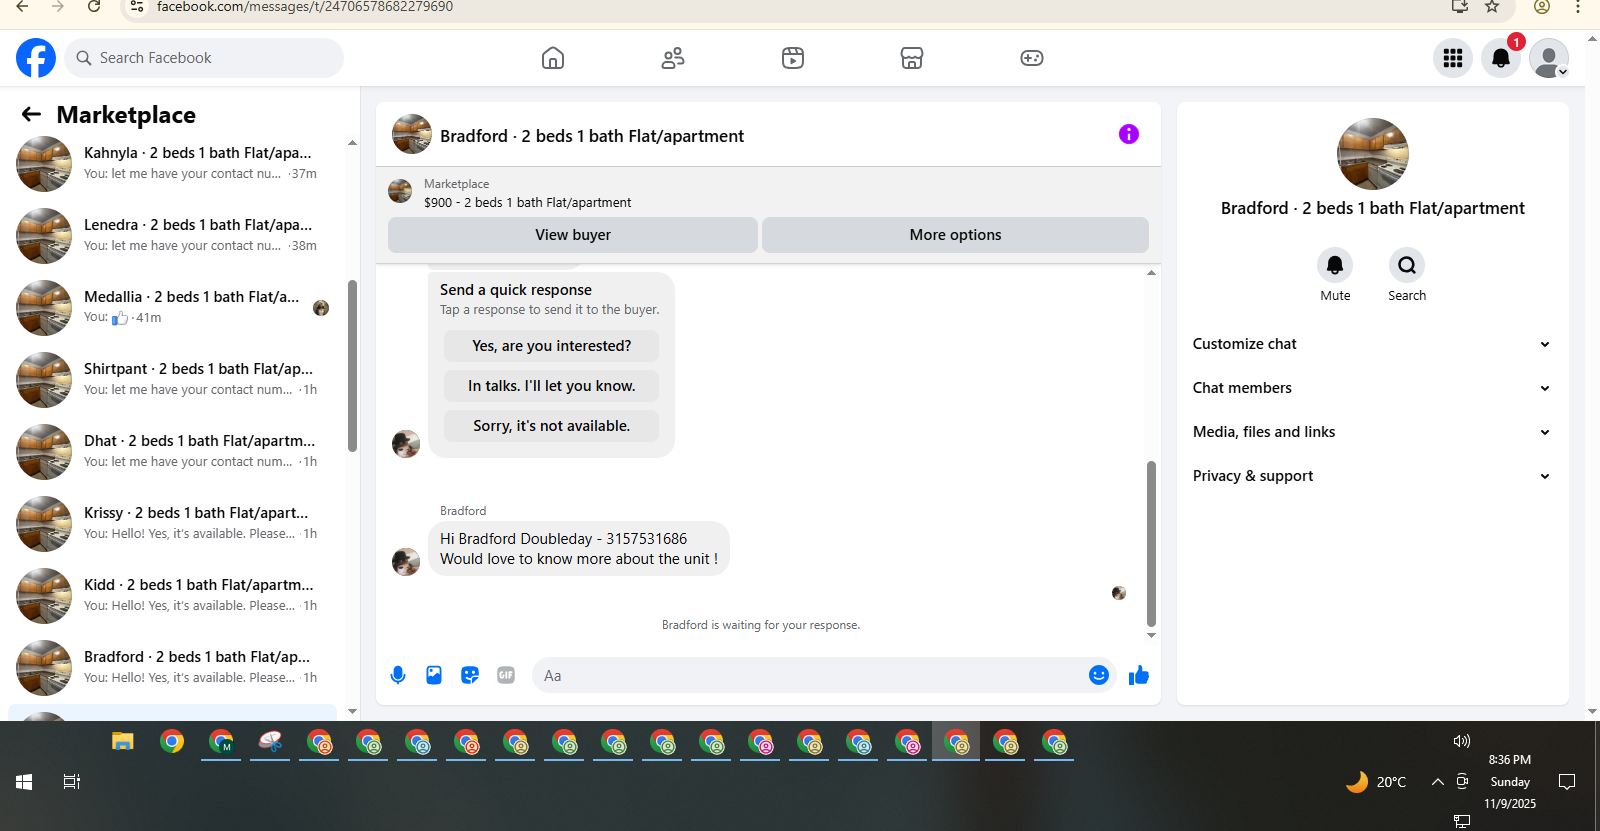This screenshot has height=831, width=1600.
Task: Open the Marketplace storefront icon
Action: (x=912, y=58)
